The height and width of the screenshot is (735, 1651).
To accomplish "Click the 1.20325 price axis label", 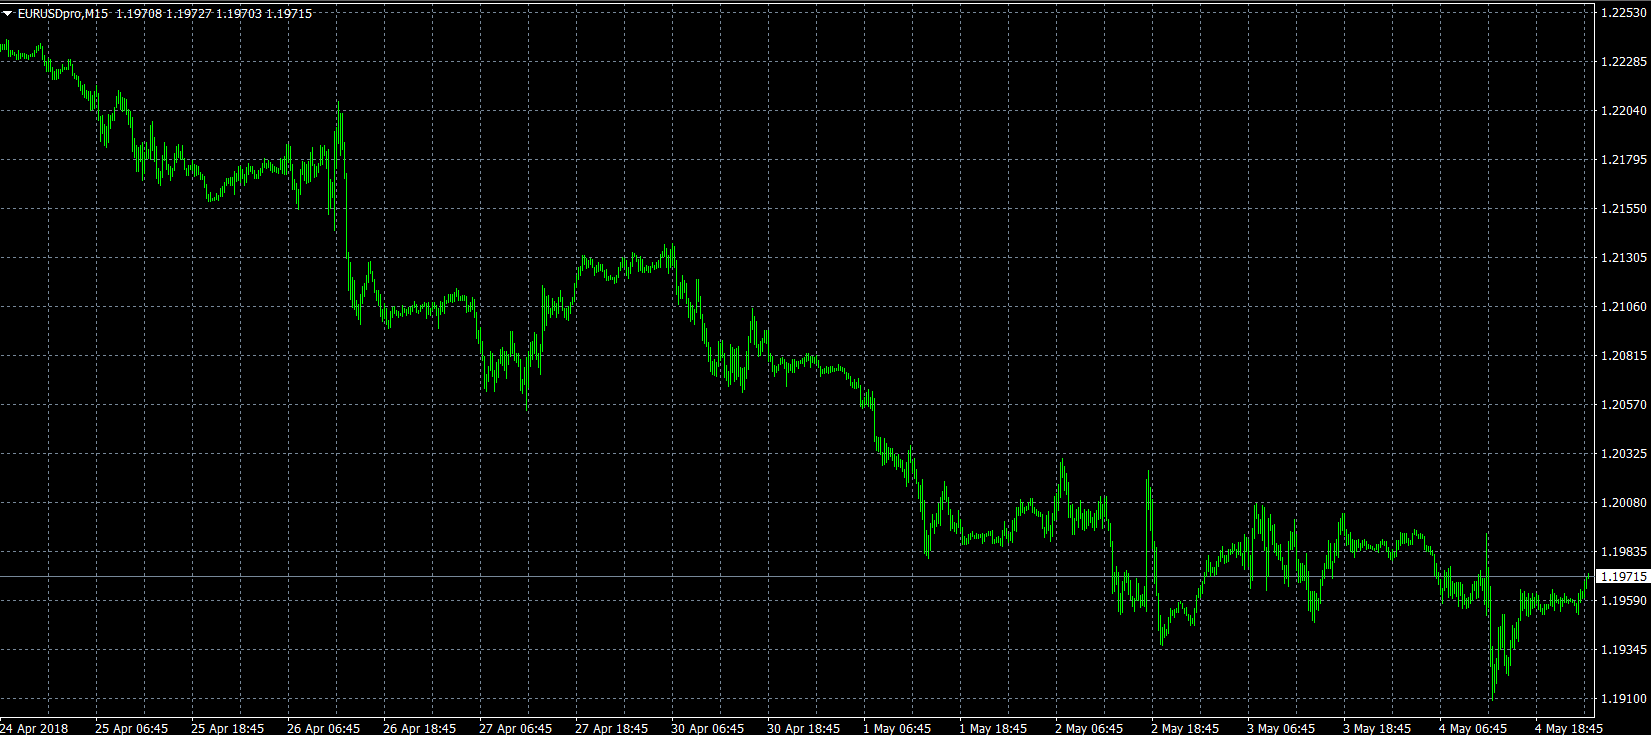I will [1624, 454].
